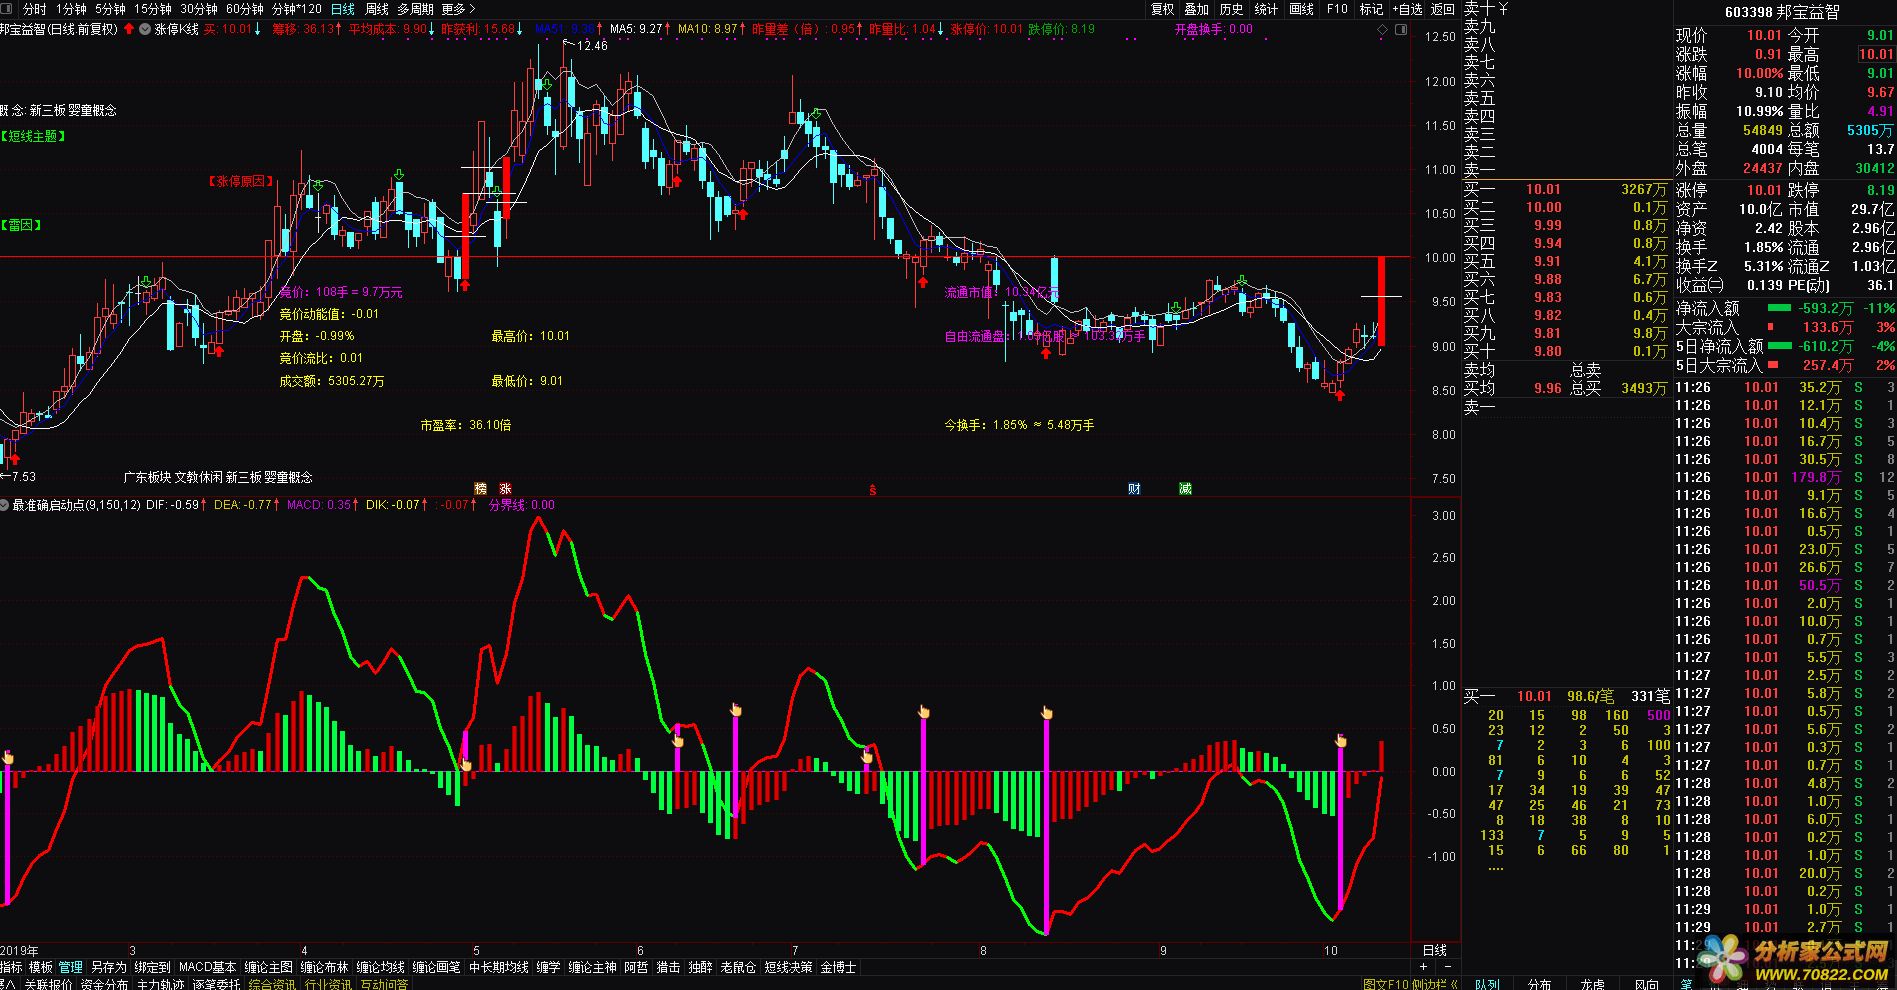Click the 日线 label at chart bottom right
Image resolution: width=1897 pixels, height=990 pixels.
point(1434,950)
